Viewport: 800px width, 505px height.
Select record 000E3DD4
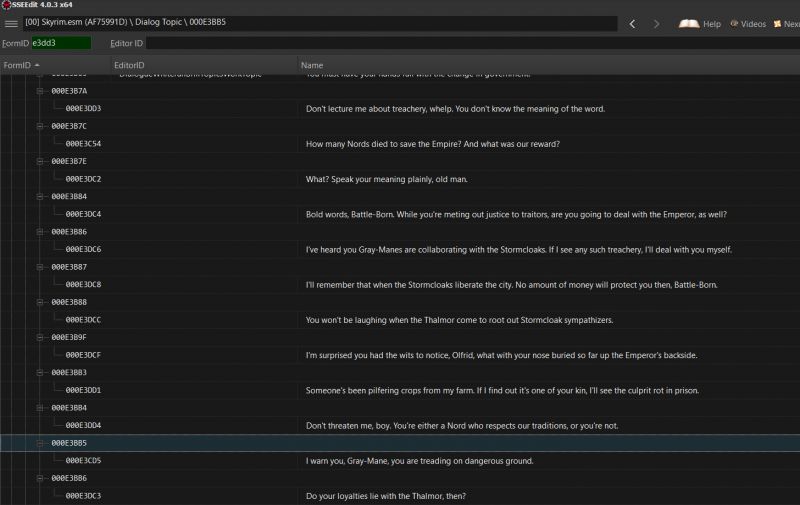tap(83, 425)
